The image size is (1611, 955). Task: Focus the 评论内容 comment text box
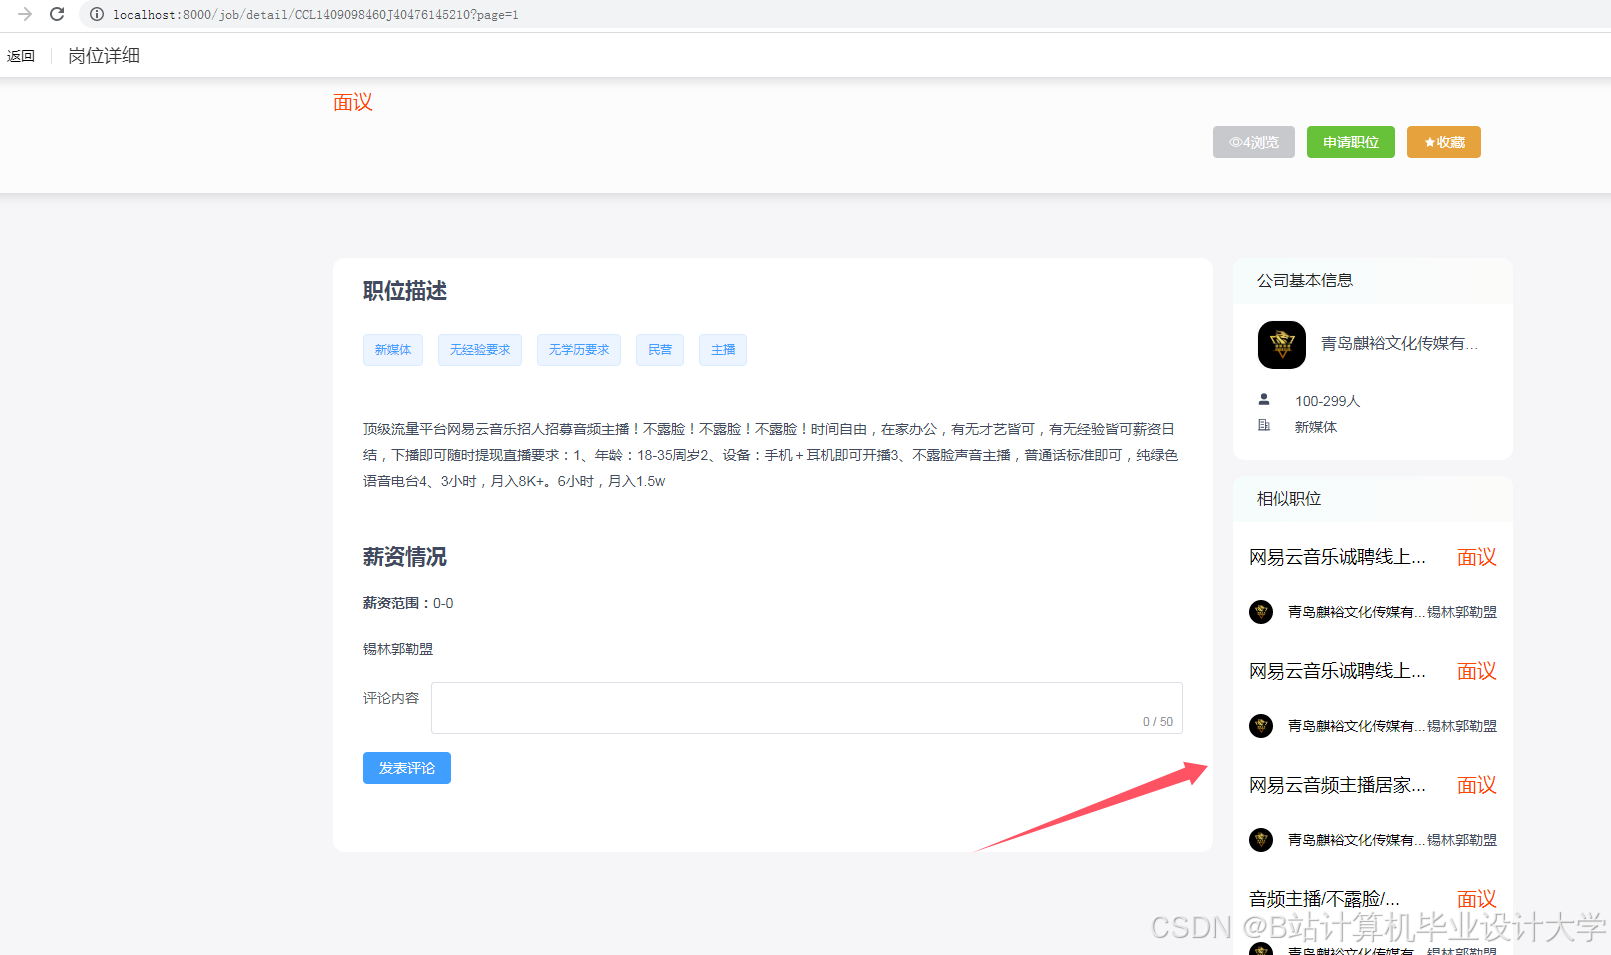click(807, 708)
